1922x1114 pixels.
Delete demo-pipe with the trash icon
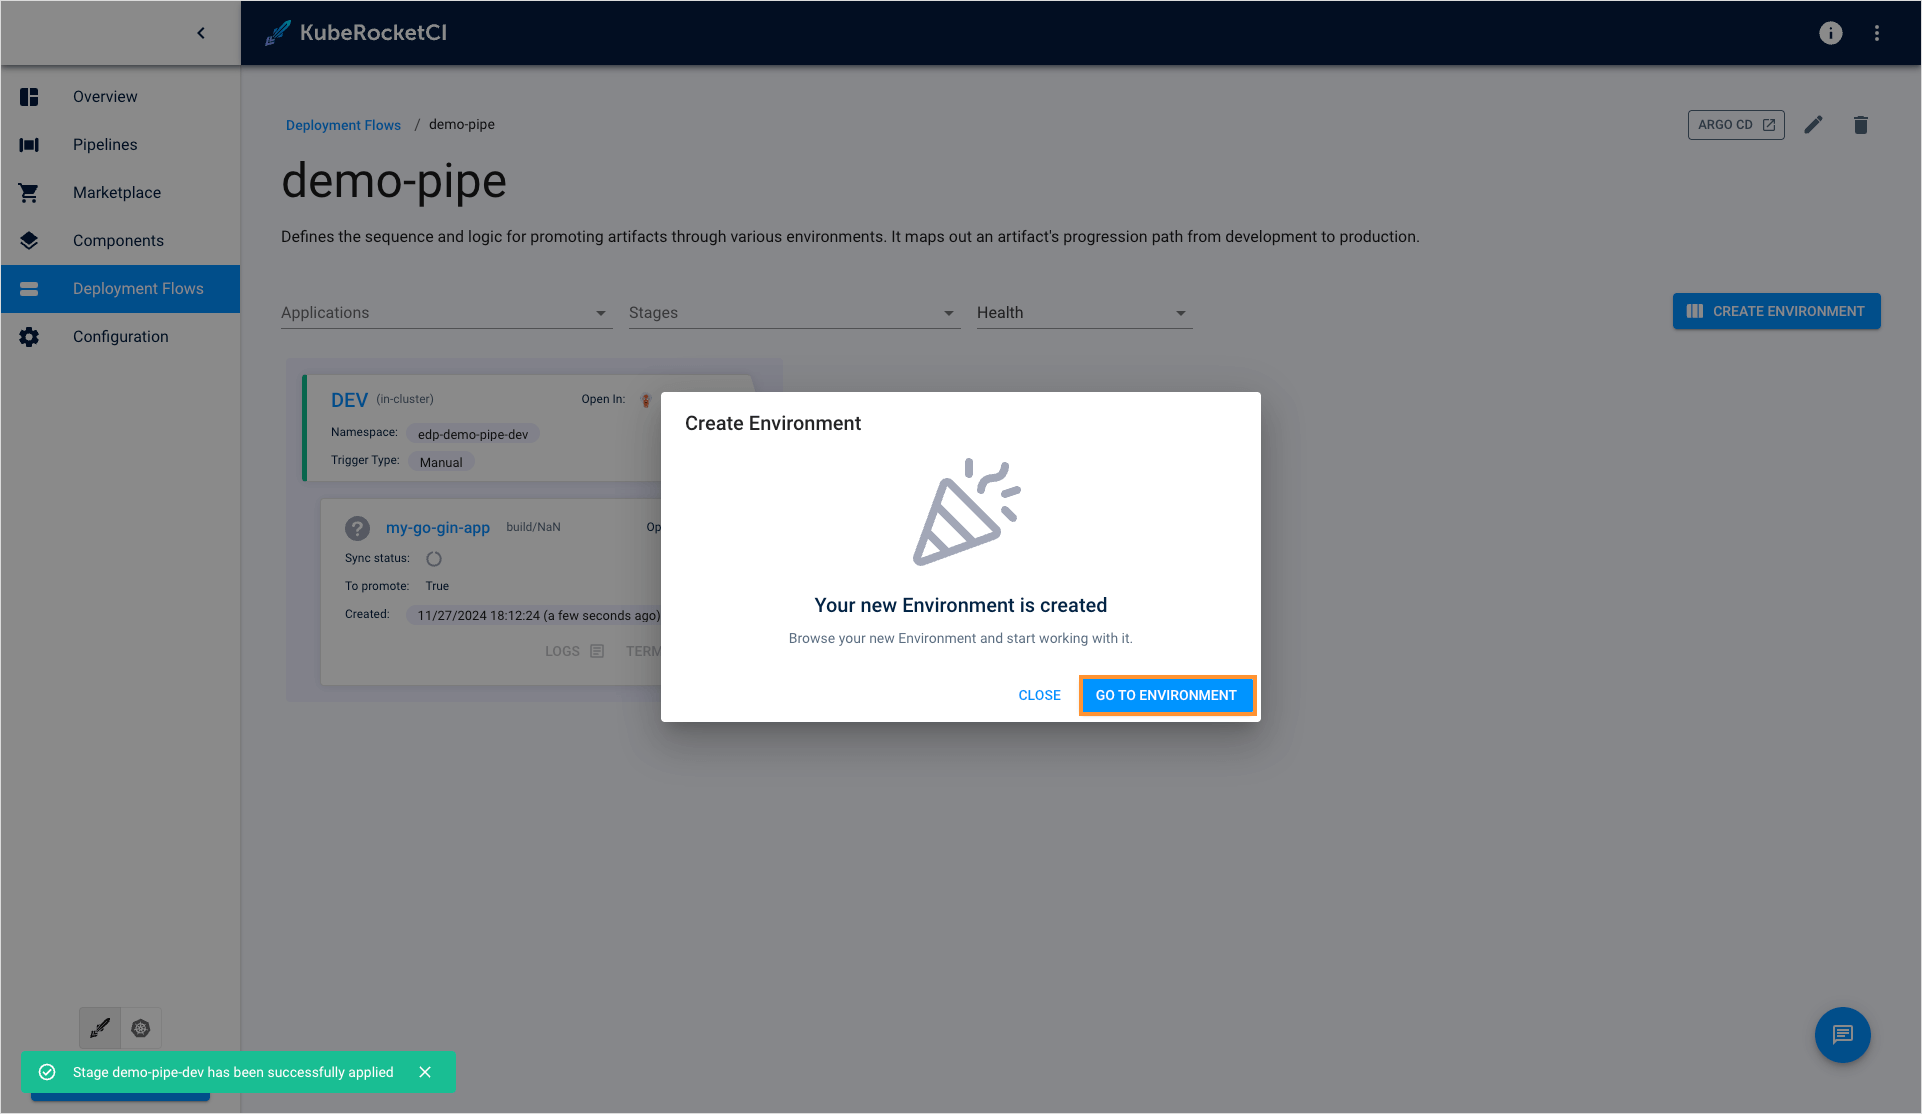click(x=1860, y=125)
